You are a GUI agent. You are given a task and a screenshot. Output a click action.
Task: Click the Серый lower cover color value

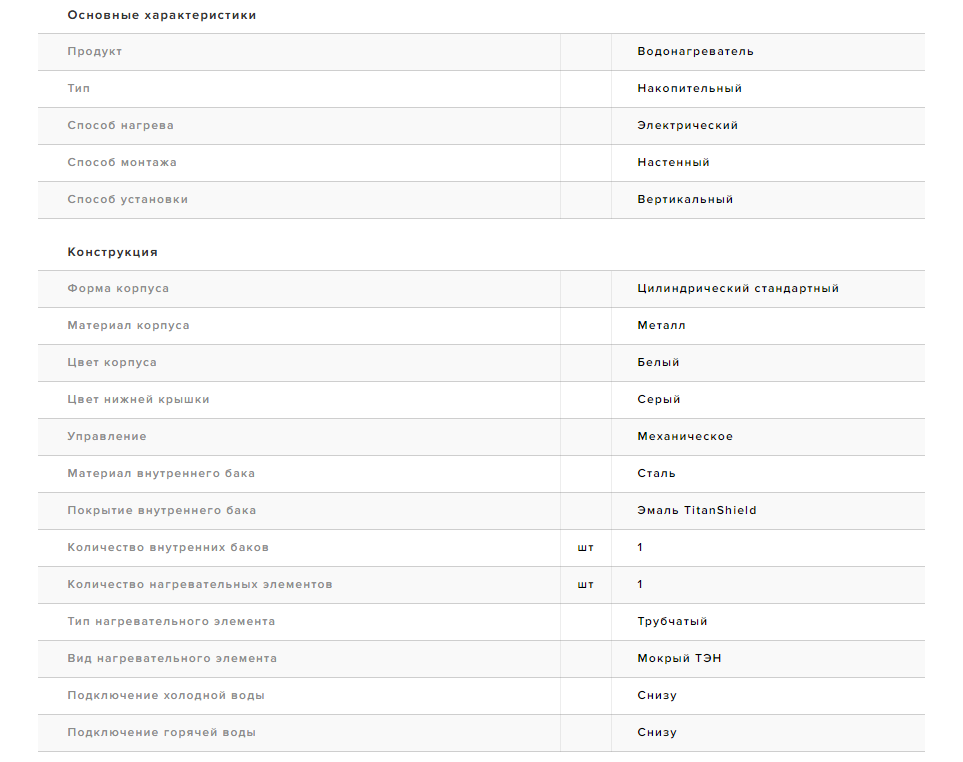pyautogui.click(x=659, y=400)
